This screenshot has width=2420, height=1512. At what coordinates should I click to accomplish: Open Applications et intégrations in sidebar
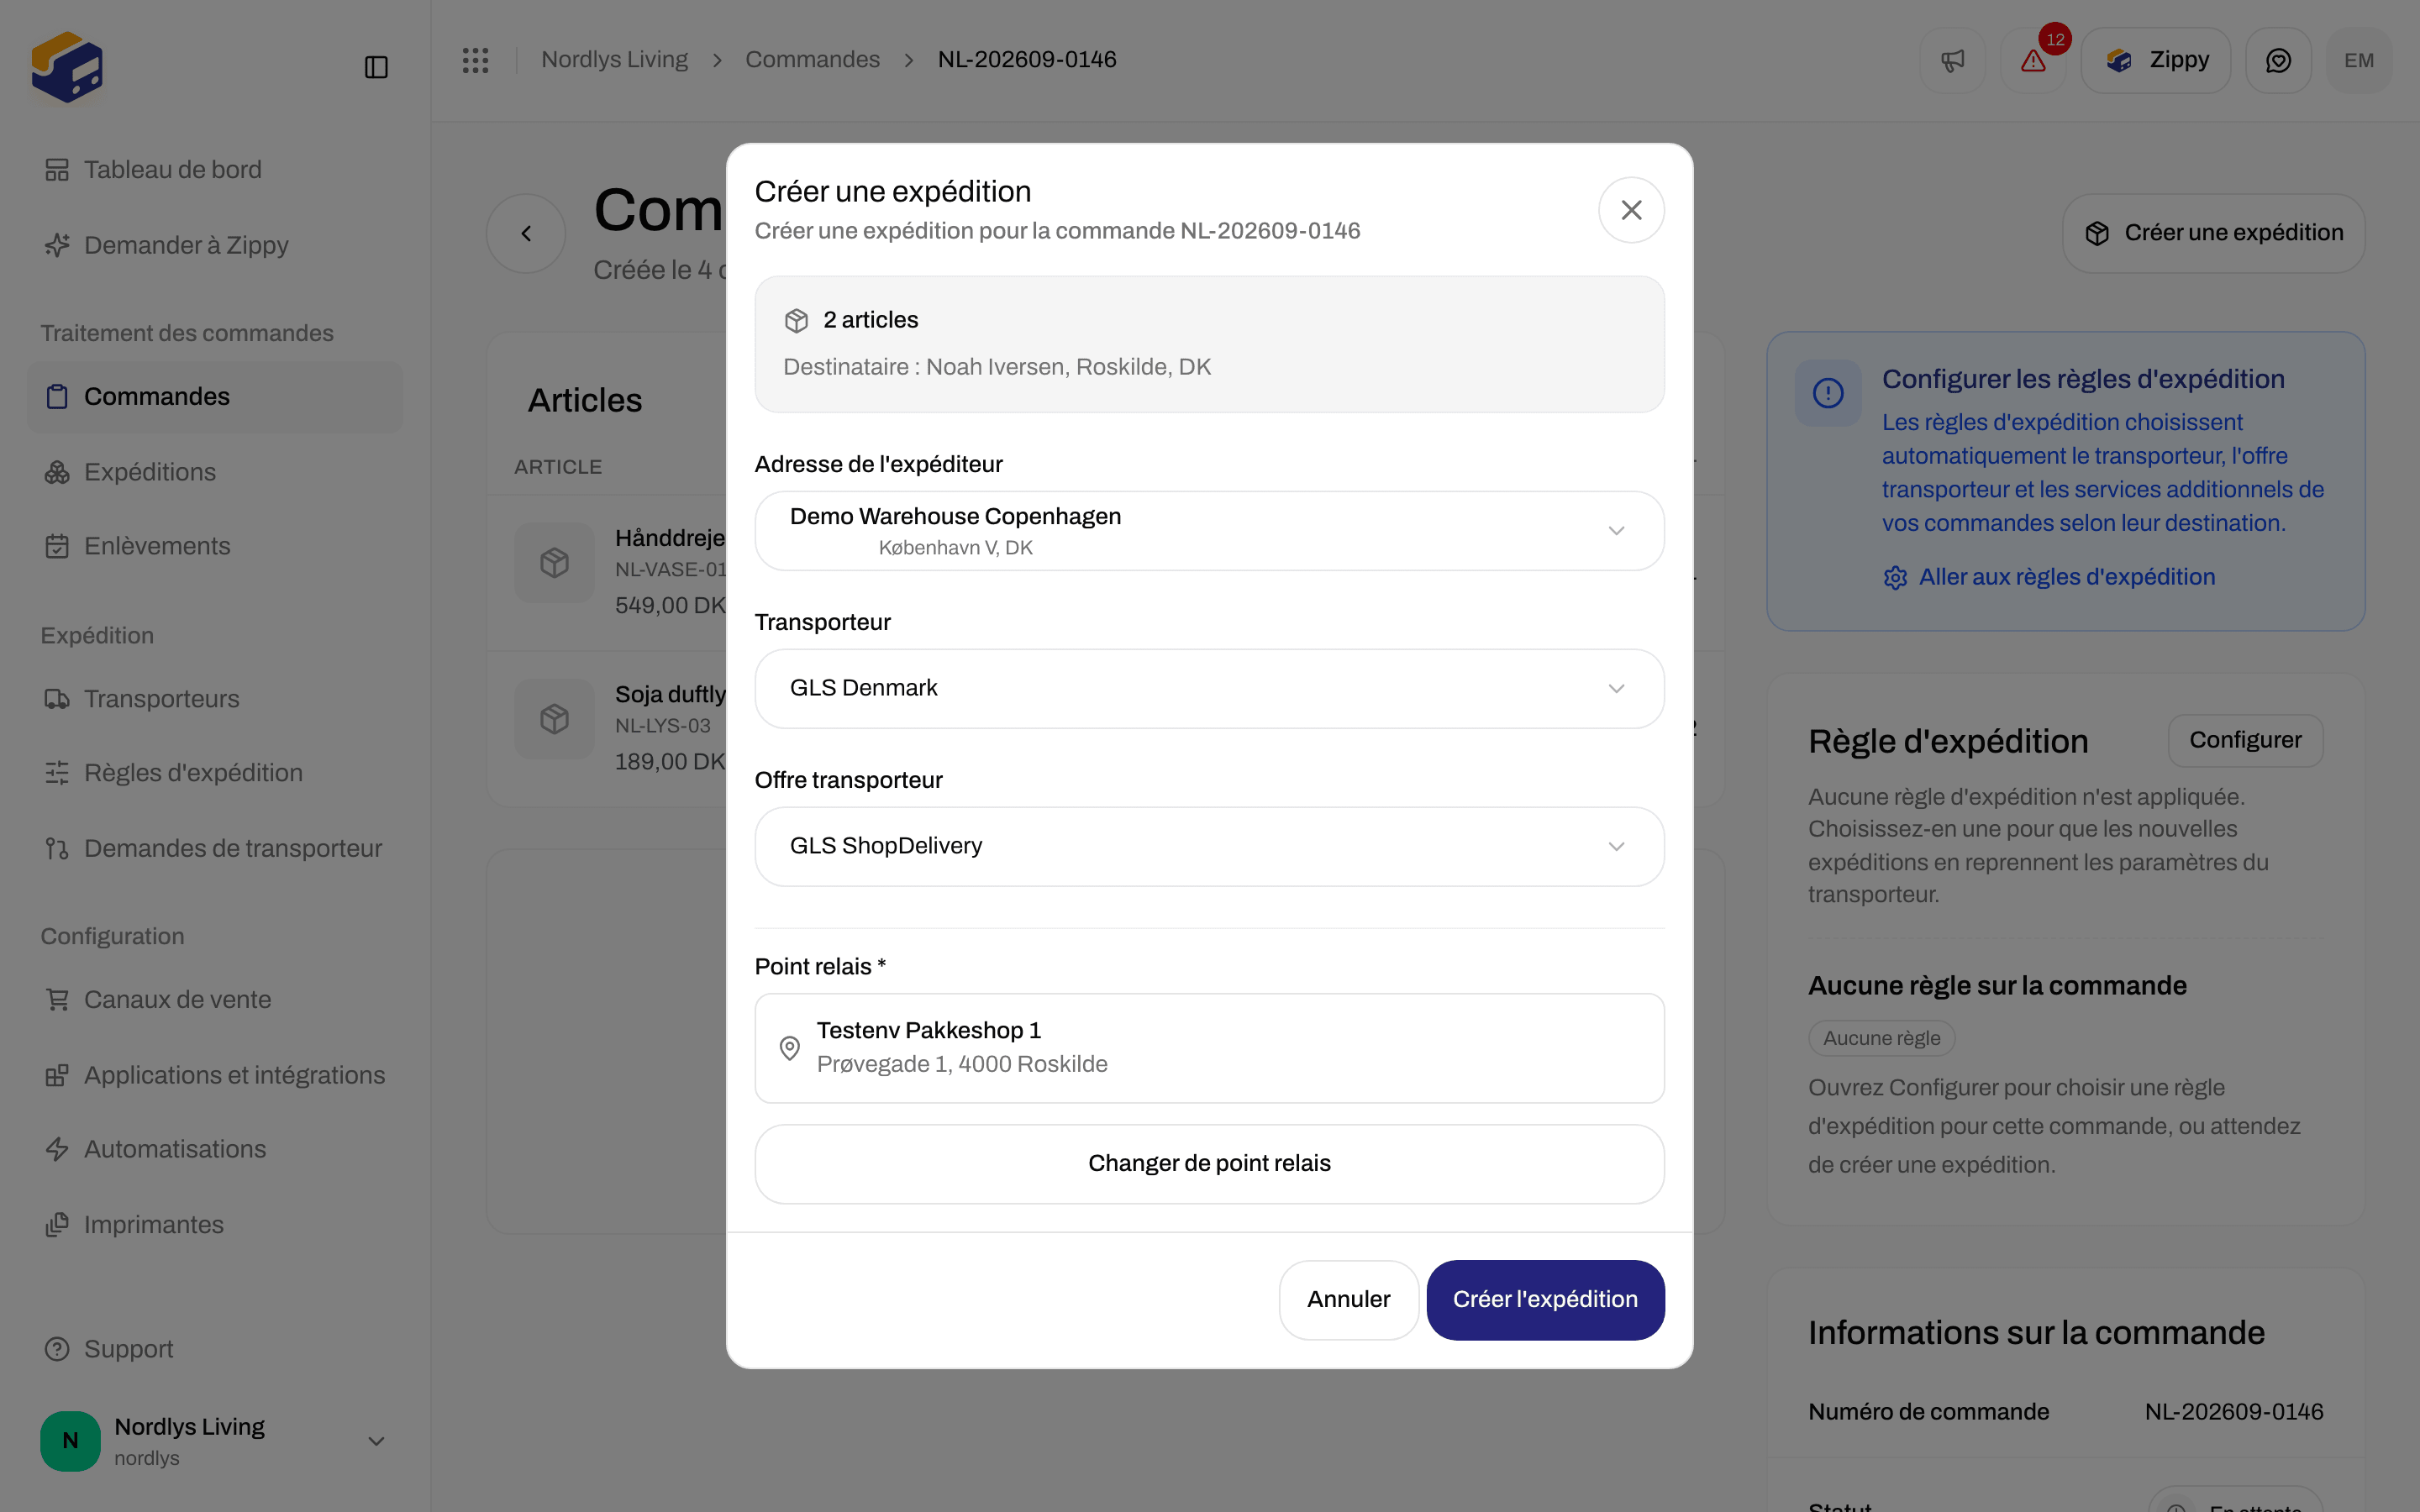point(215,1075)
